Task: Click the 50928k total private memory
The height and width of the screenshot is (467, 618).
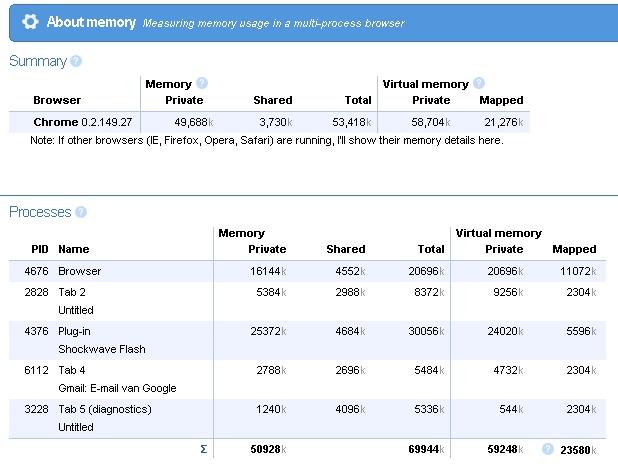Action: (x=268, y=449)
